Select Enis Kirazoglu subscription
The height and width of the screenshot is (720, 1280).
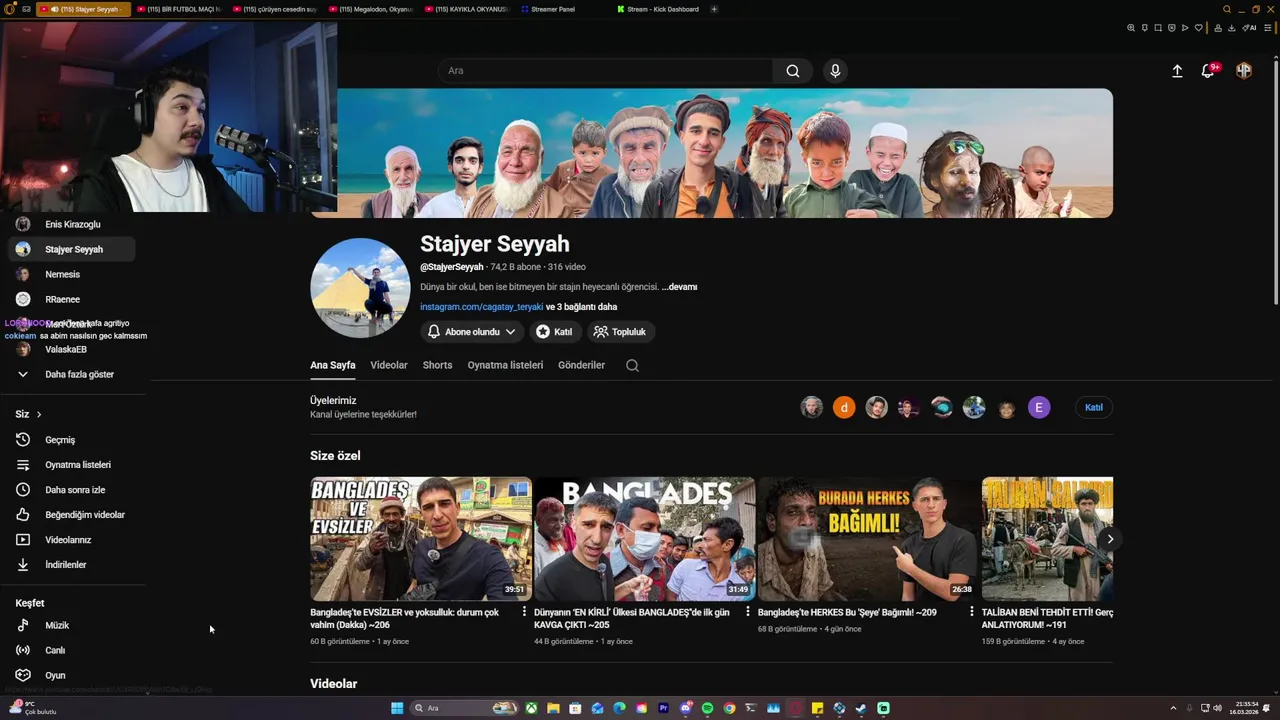pyautogui.click(x=72, y=224)
